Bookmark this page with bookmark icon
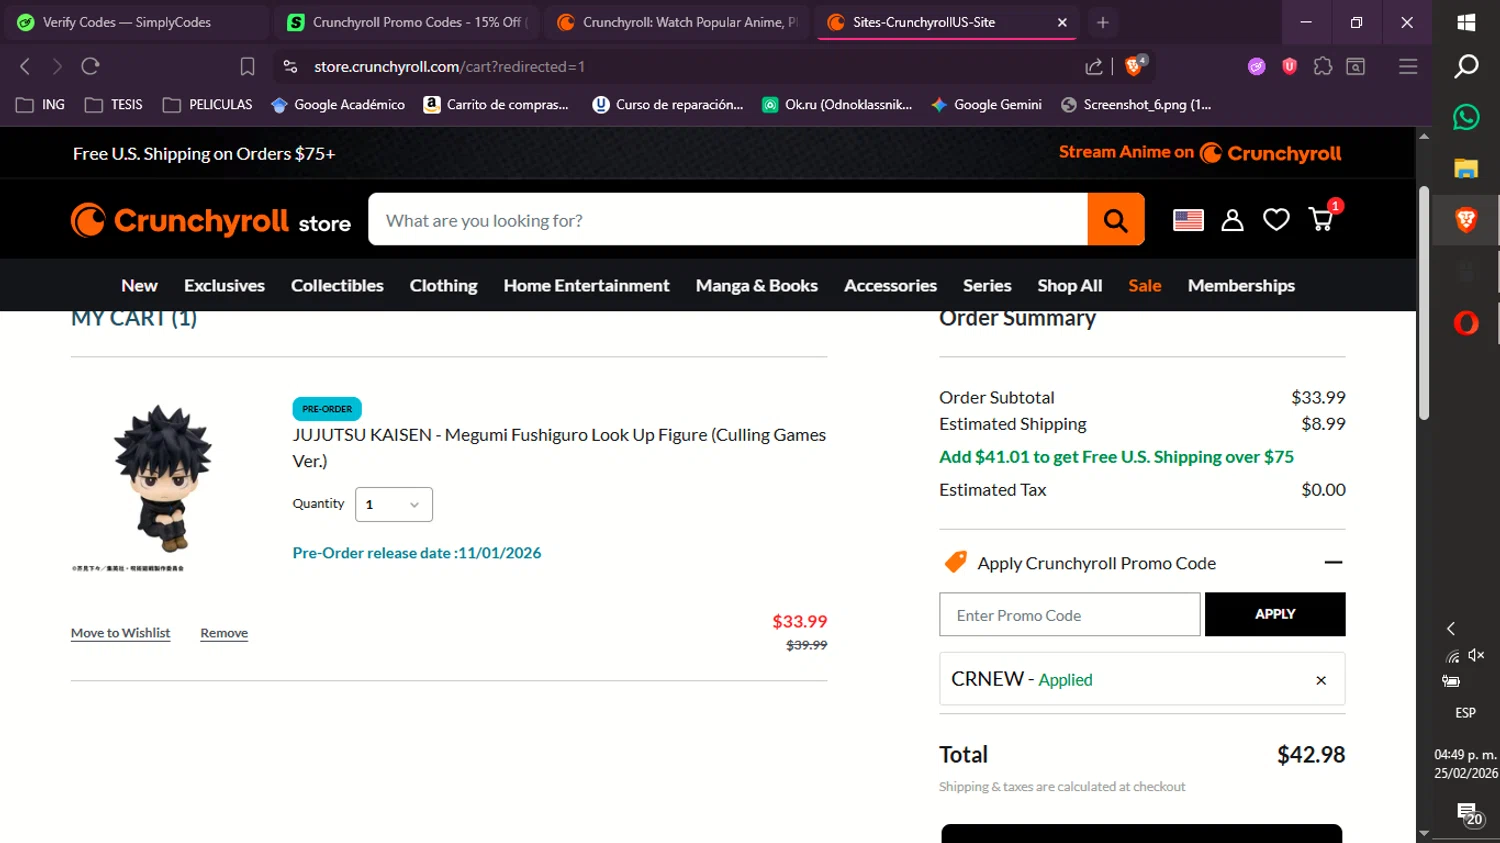1500x843 pixels. [247, 66]
